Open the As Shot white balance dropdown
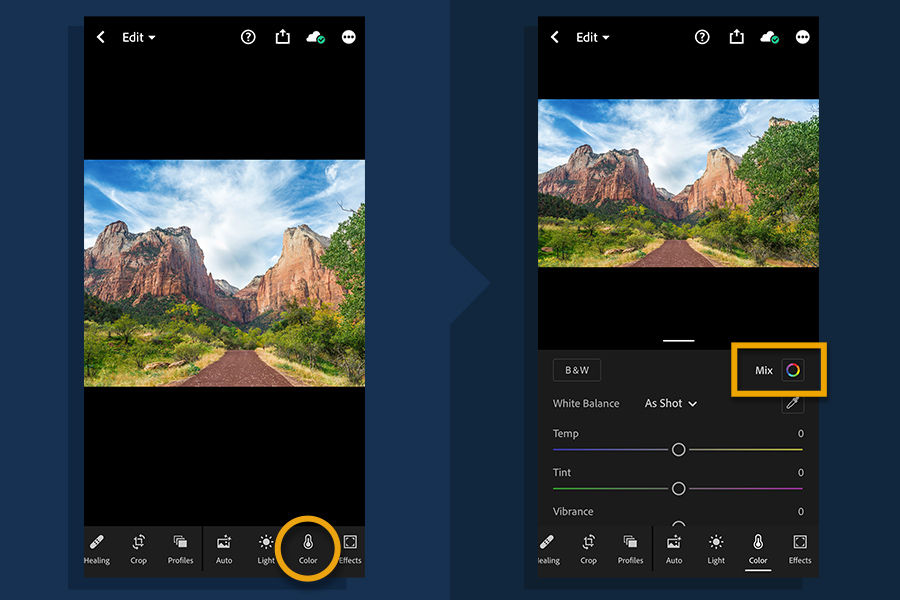This screenshot has height=600, width=900. (670, 403)
